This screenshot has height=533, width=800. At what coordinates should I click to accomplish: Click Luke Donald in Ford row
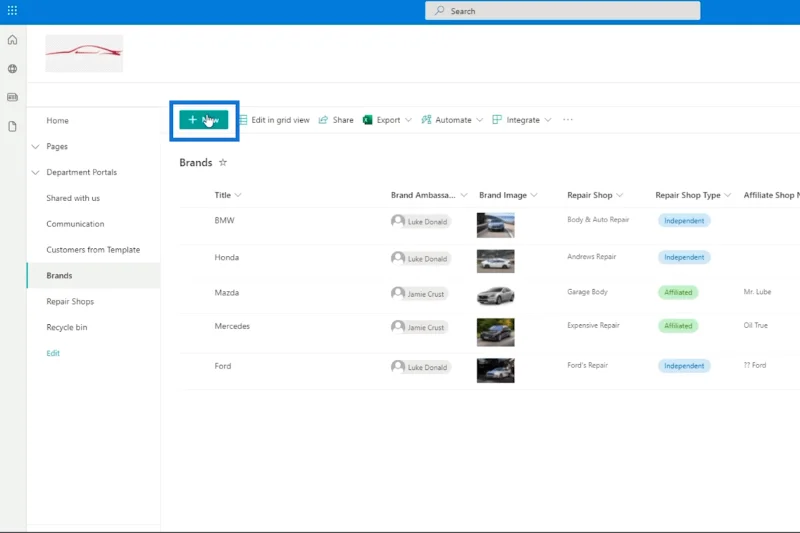pyautogui.click(x=420, y=367)
